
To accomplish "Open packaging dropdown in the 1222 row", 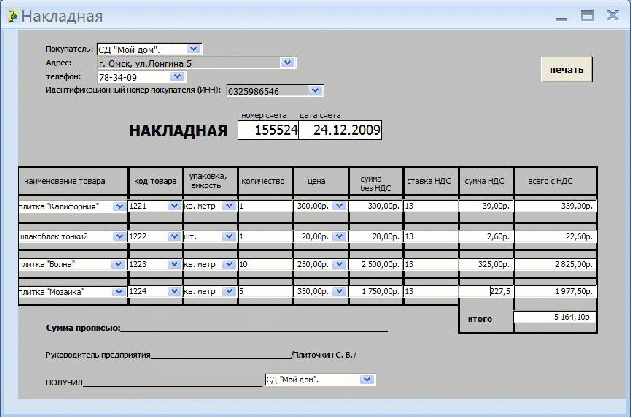I will click(229, 236).
